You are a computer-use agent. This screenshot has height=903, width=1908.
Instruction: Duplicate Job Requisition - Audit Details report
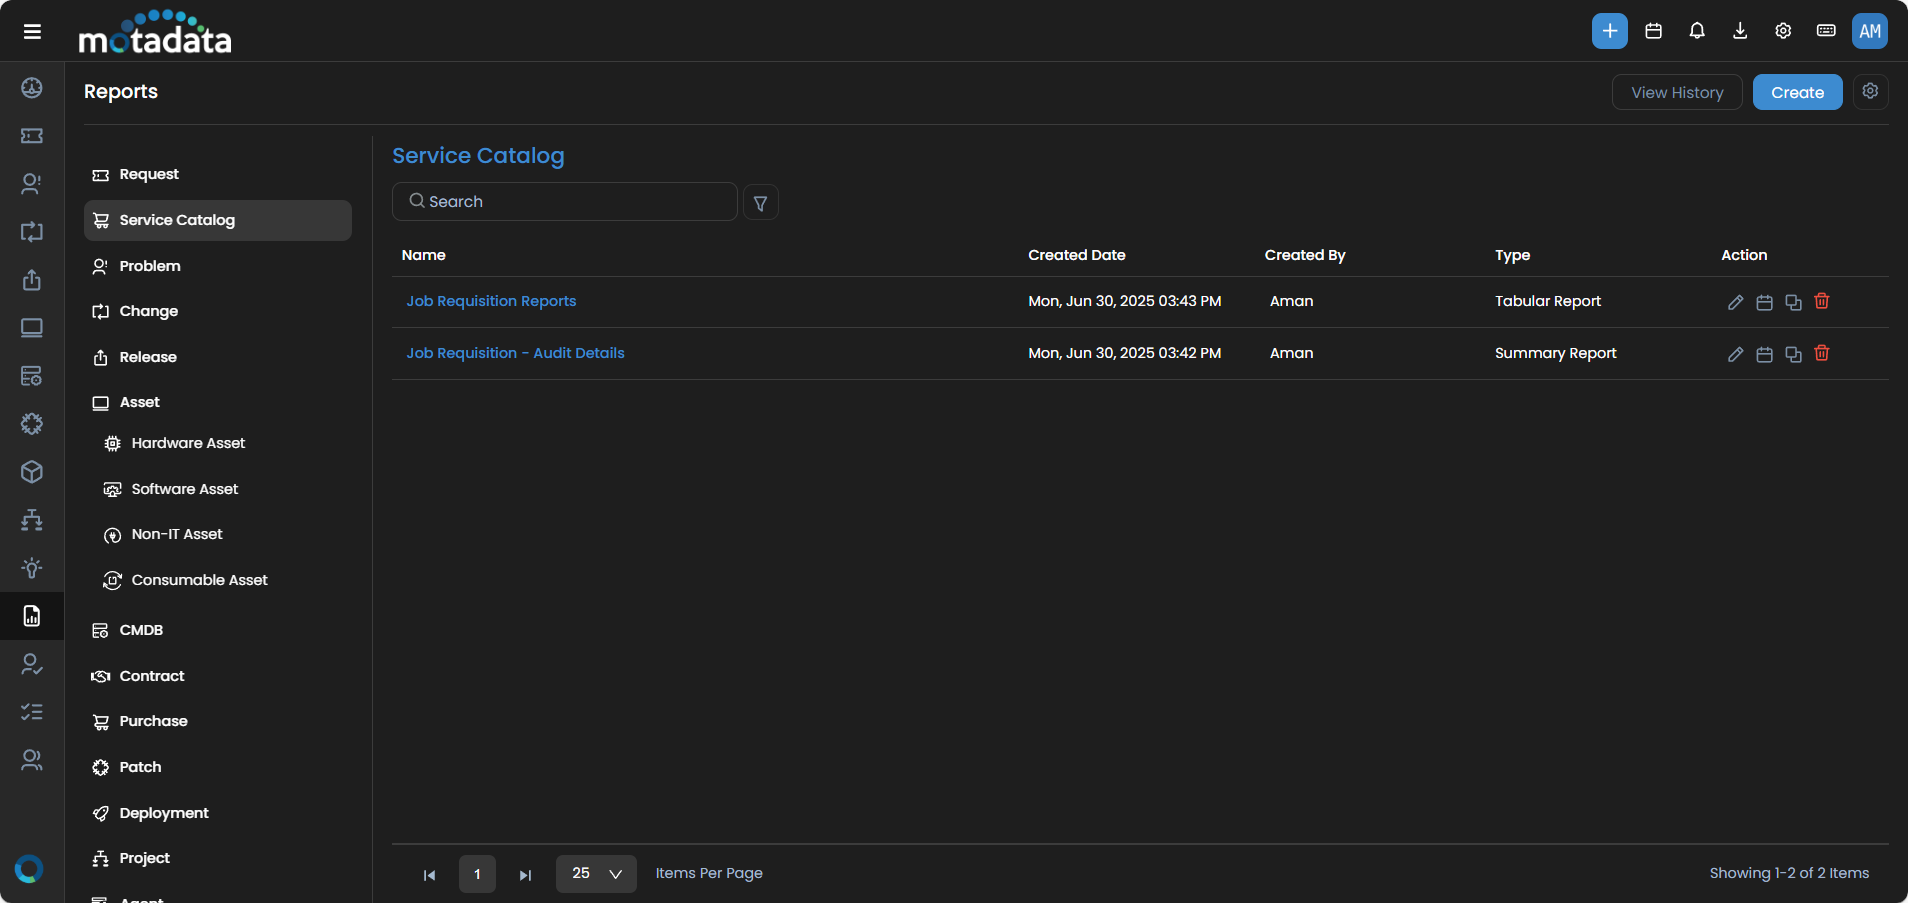click(x=1793, y=354)
